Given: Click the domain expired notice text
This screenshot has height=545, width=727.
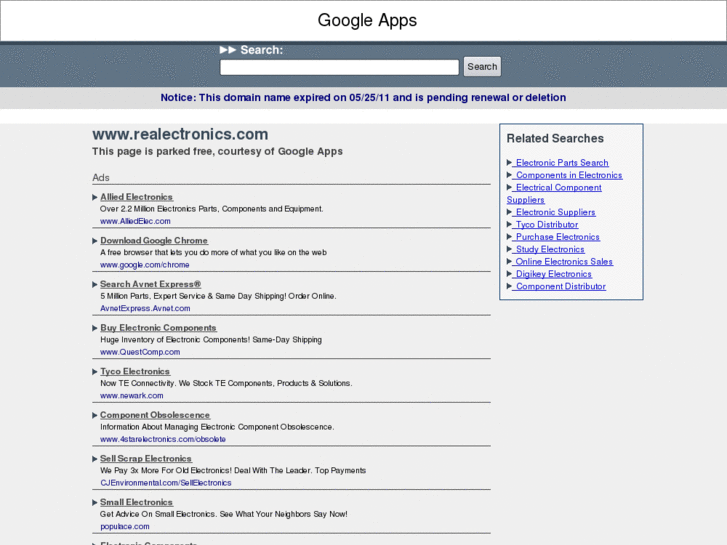Looking at the screenshot, I should (x=363, y=98).
